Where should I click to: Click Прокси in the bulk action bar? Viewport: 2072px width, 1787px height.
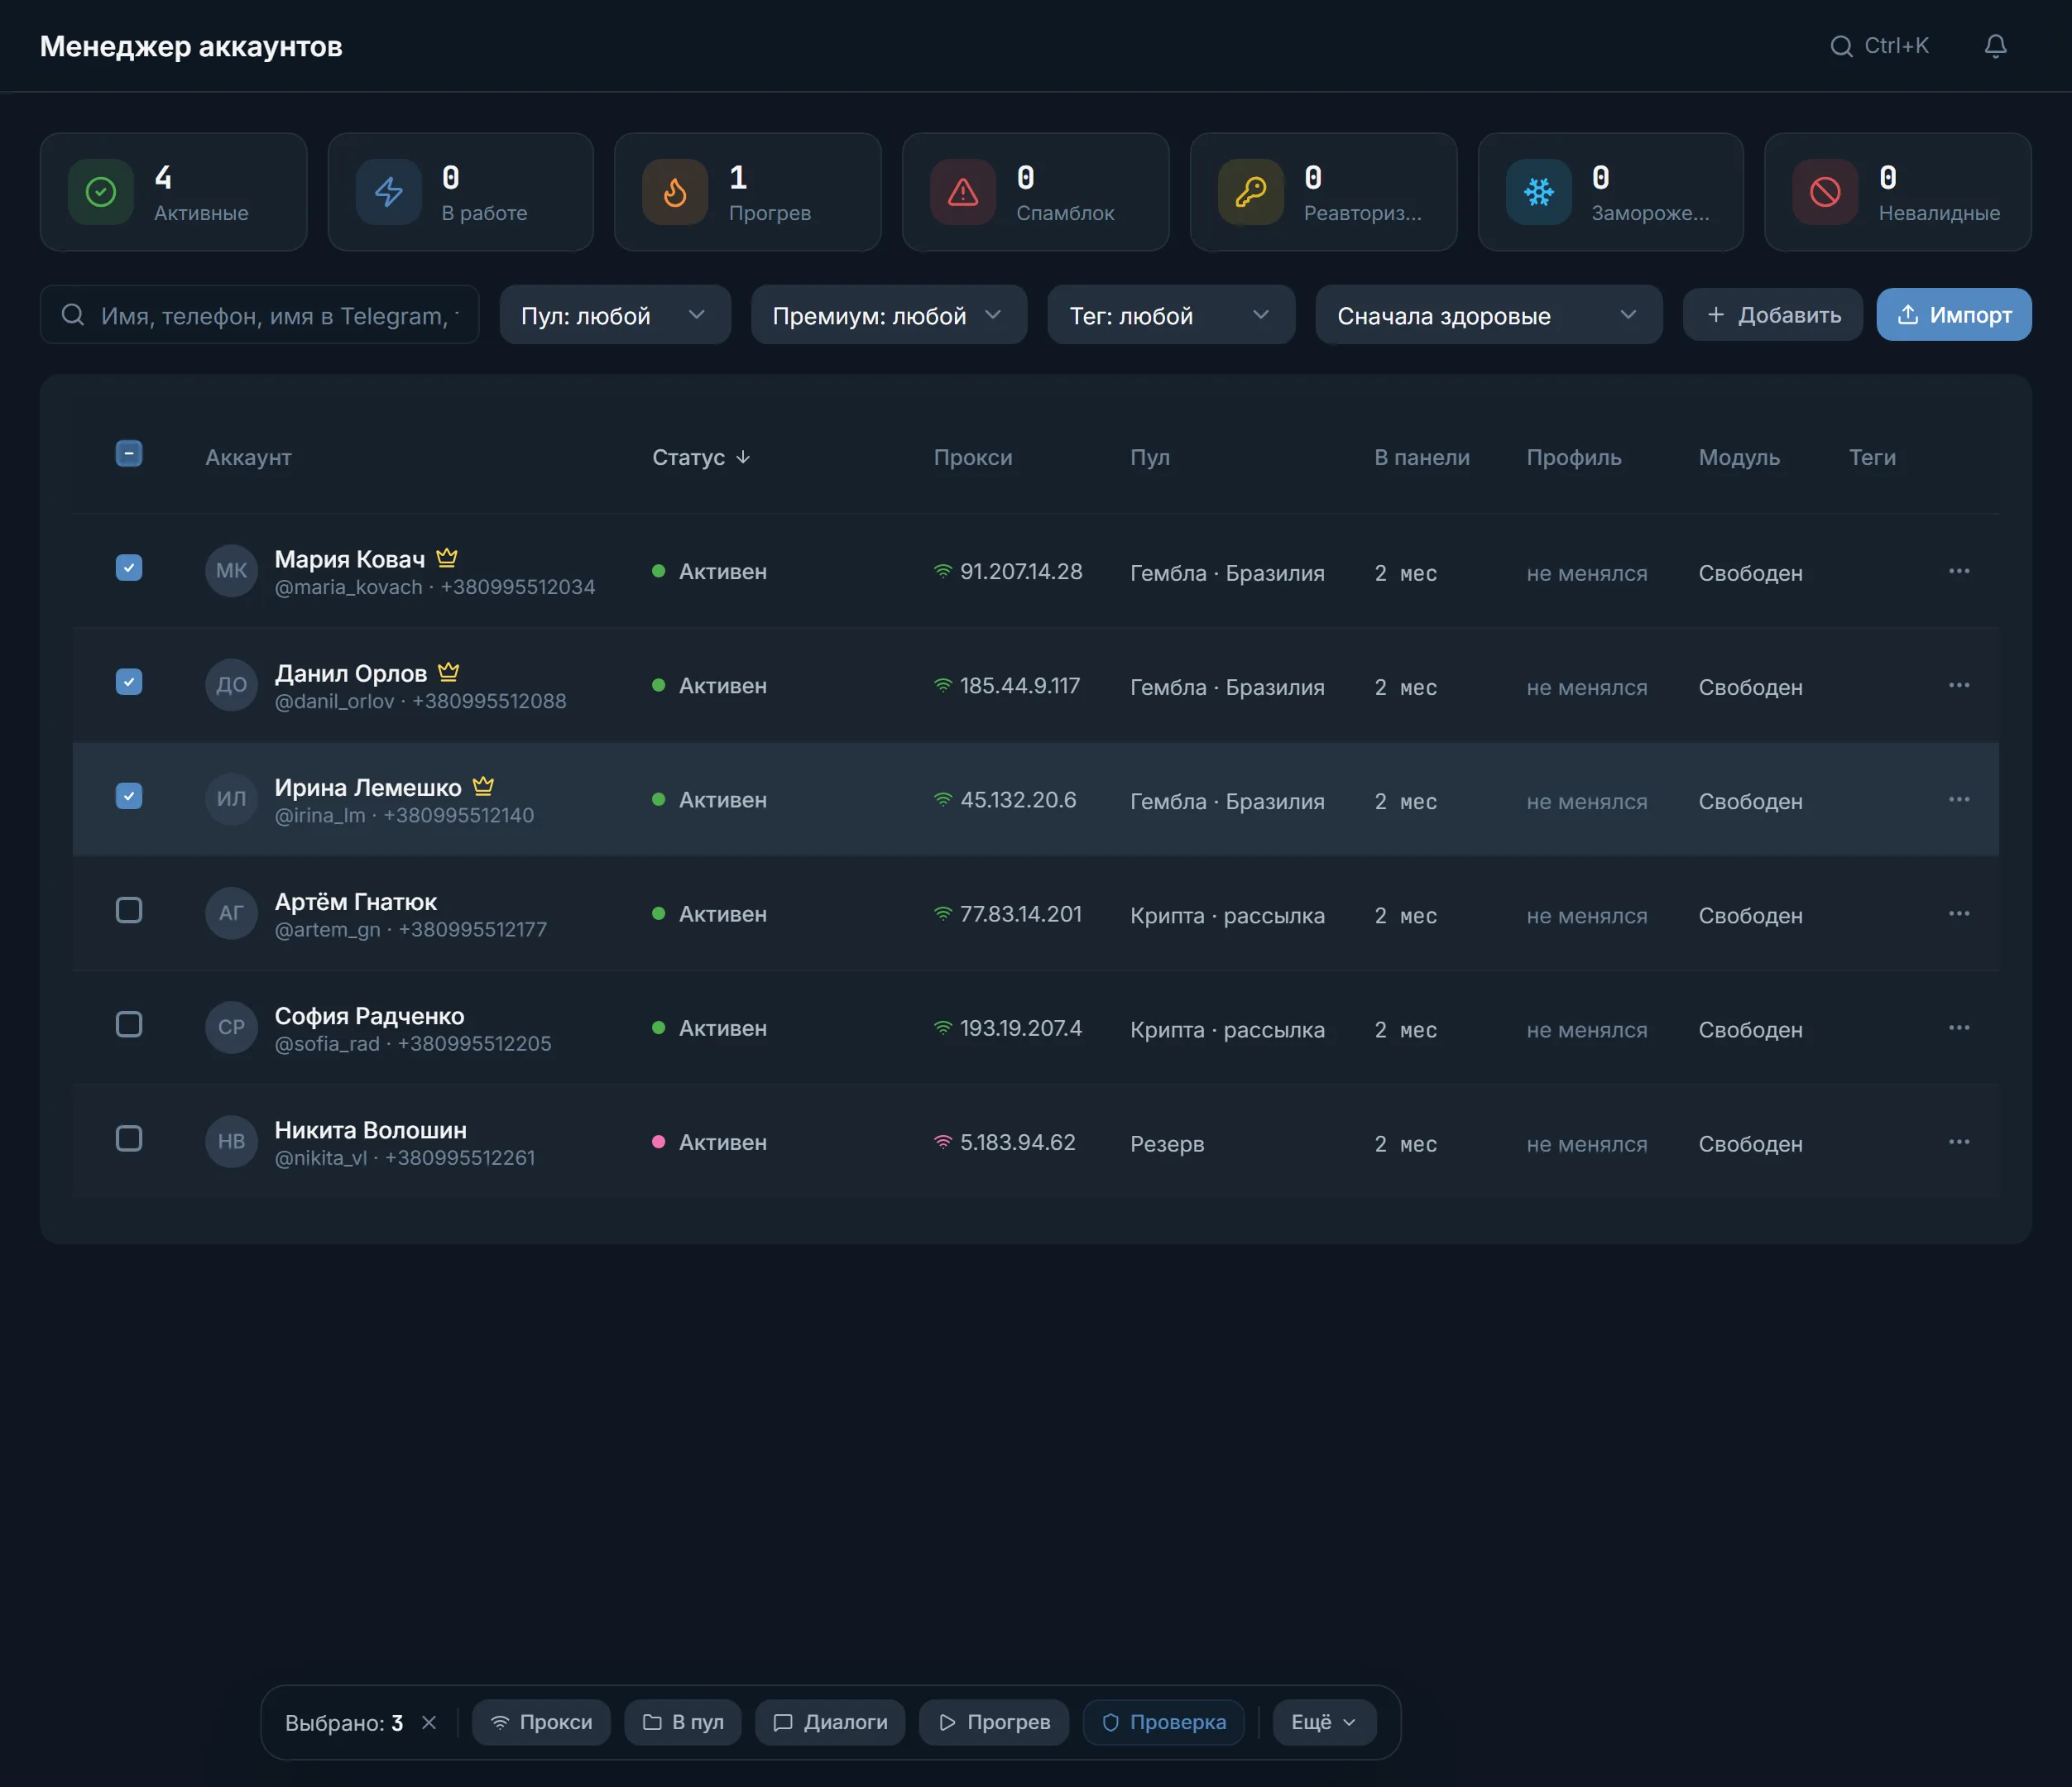[x=541, y=1722]
